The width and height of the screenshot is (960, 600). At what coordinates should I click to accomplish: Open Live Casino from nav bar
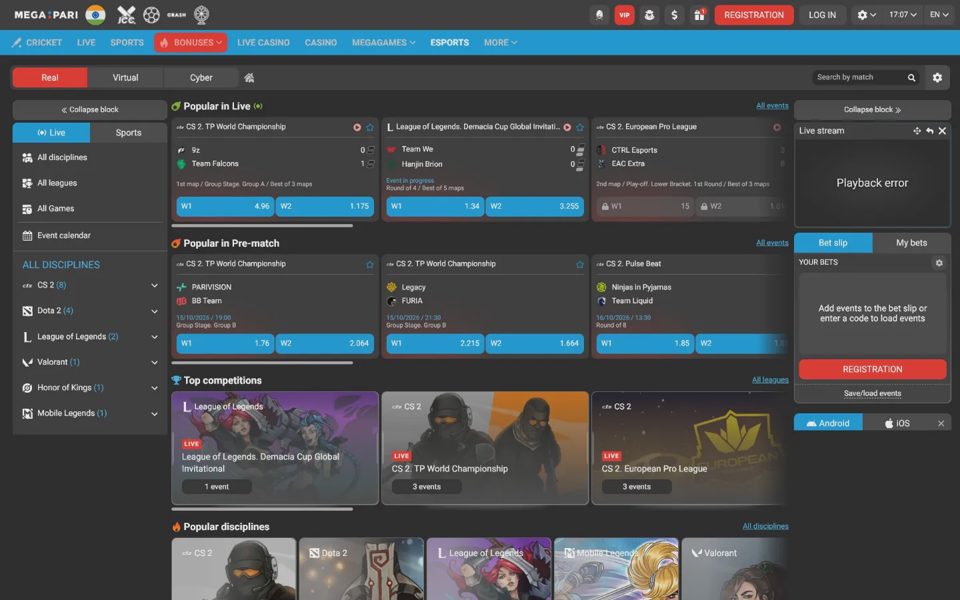[x=263, y=43]
